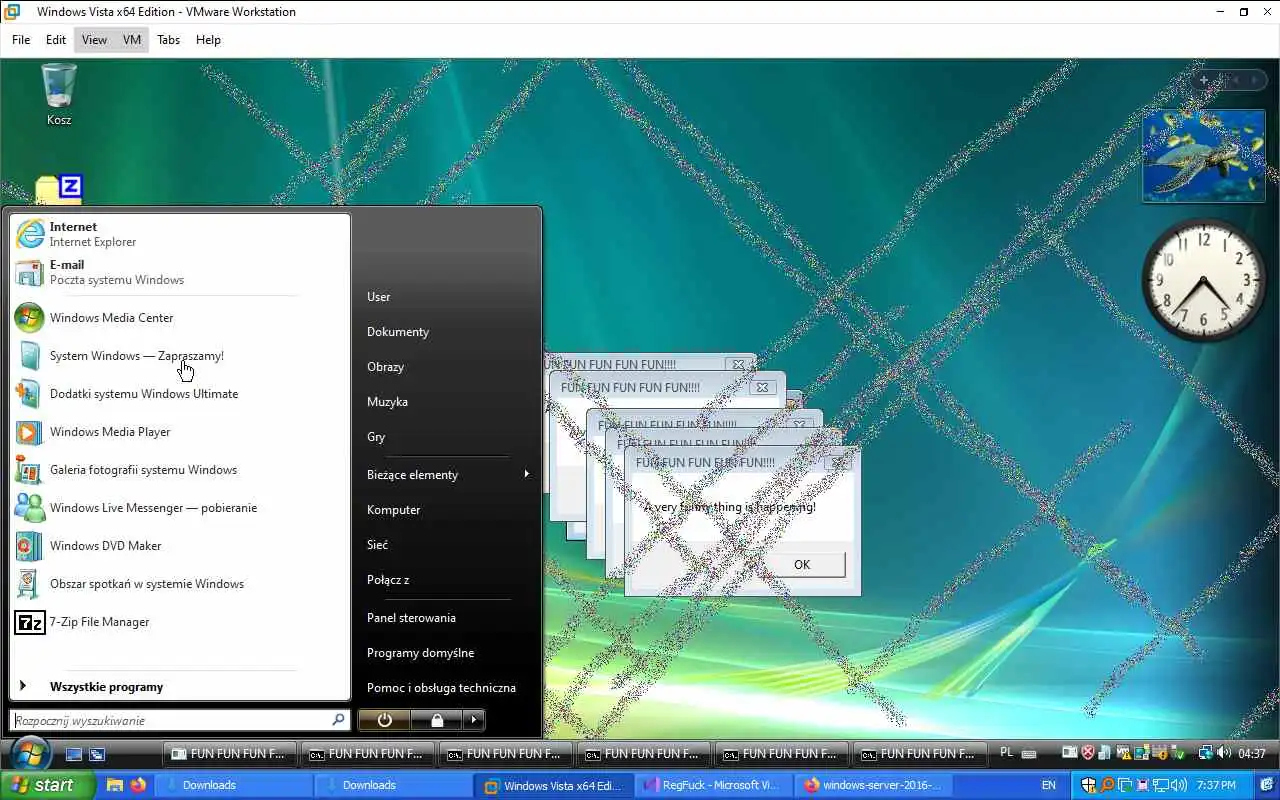Expand the shutdown options arrow
Viewport: 1280px width, 800px height.
tap(473, 720)
